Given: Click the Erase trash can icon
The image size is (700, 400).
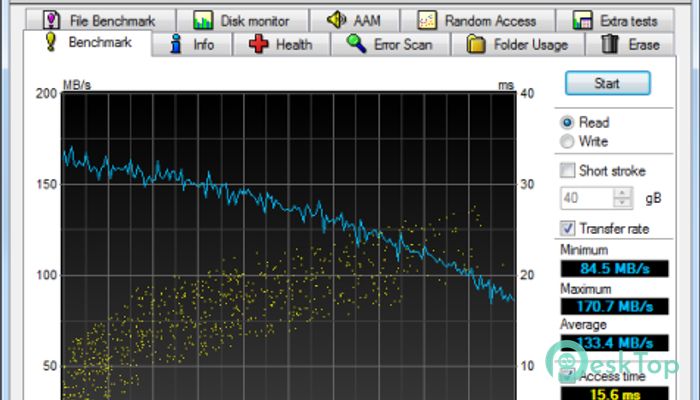Looking at the screenshot, I should click(x=609, y=44).
